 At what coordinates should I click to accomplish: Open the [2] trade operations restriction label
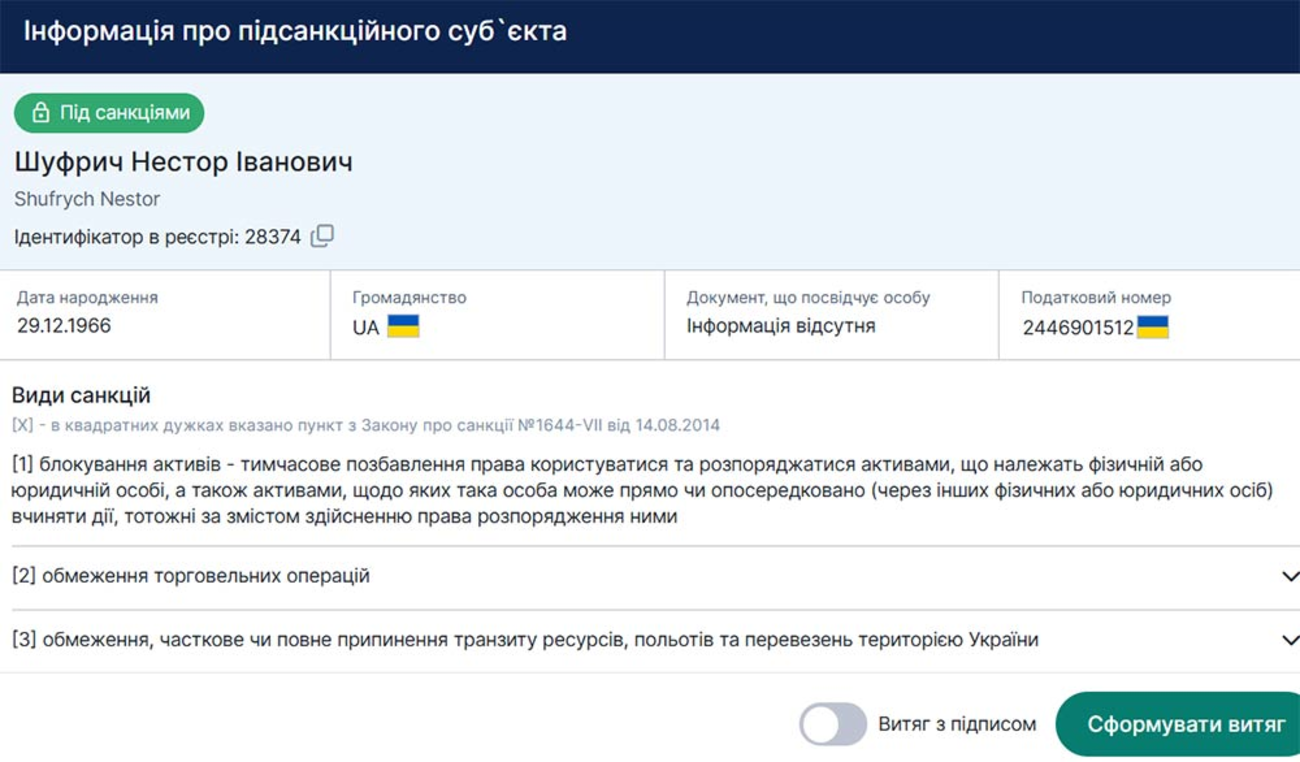[x=191, y=576]
